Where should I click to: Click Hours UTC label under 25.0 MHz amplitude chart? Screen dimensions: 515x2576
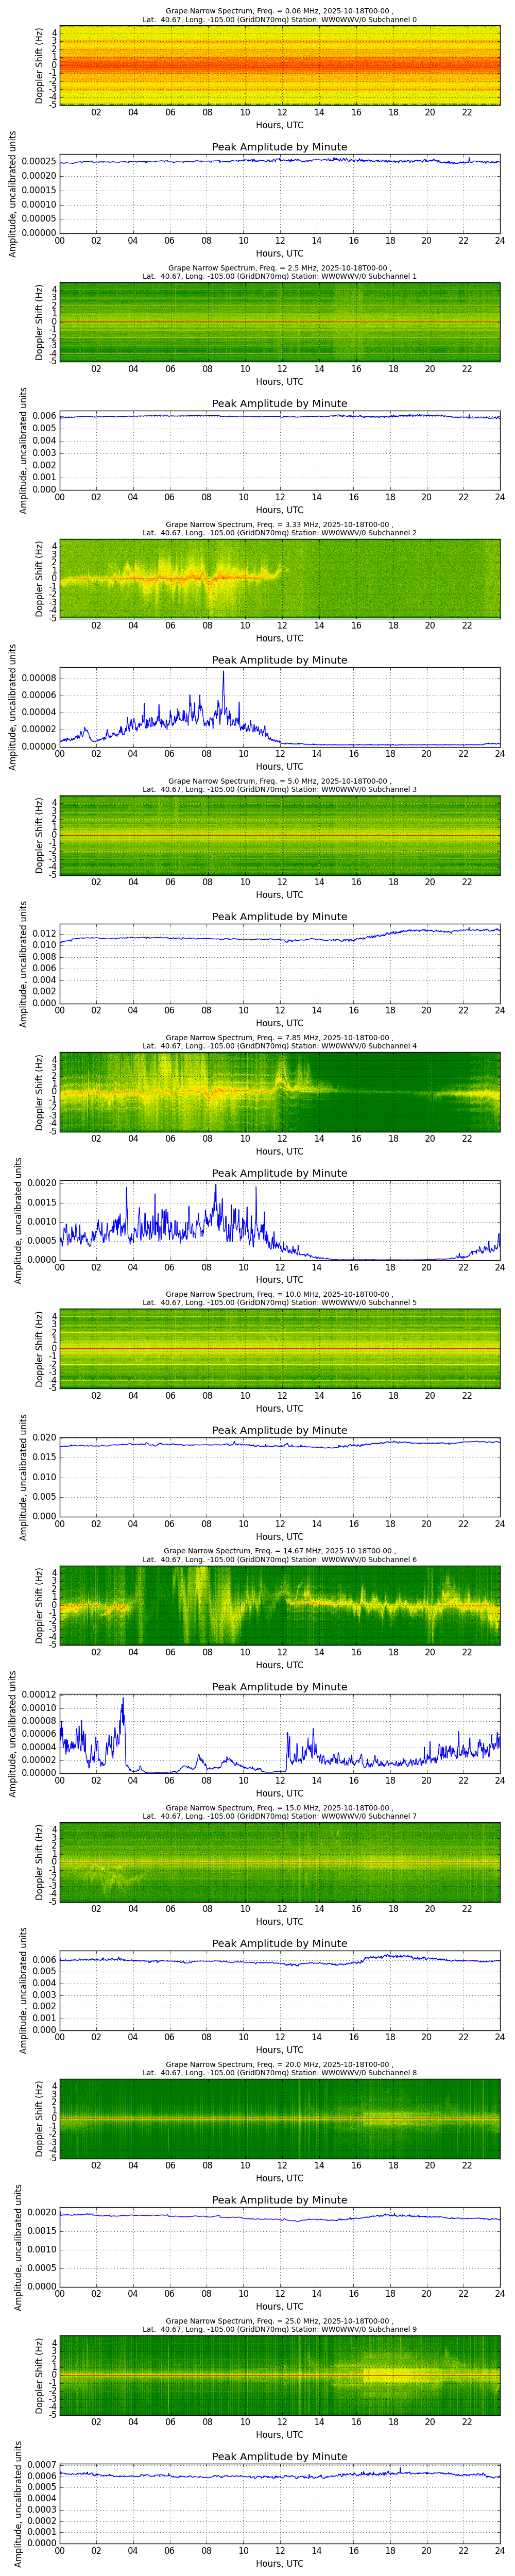click(x=279, y=2563)
